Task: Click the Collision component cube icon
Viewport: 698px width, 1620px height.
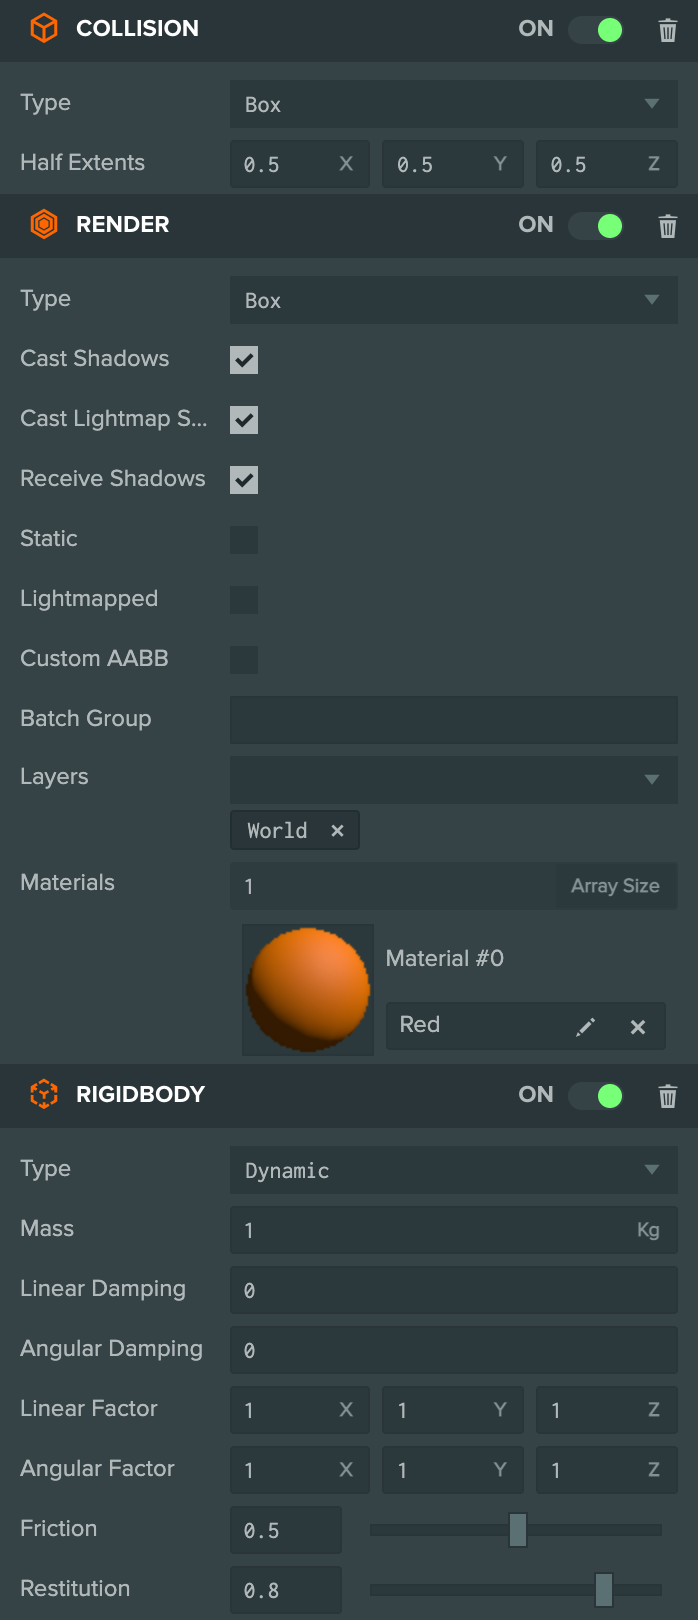Action: tap(44, 28)
